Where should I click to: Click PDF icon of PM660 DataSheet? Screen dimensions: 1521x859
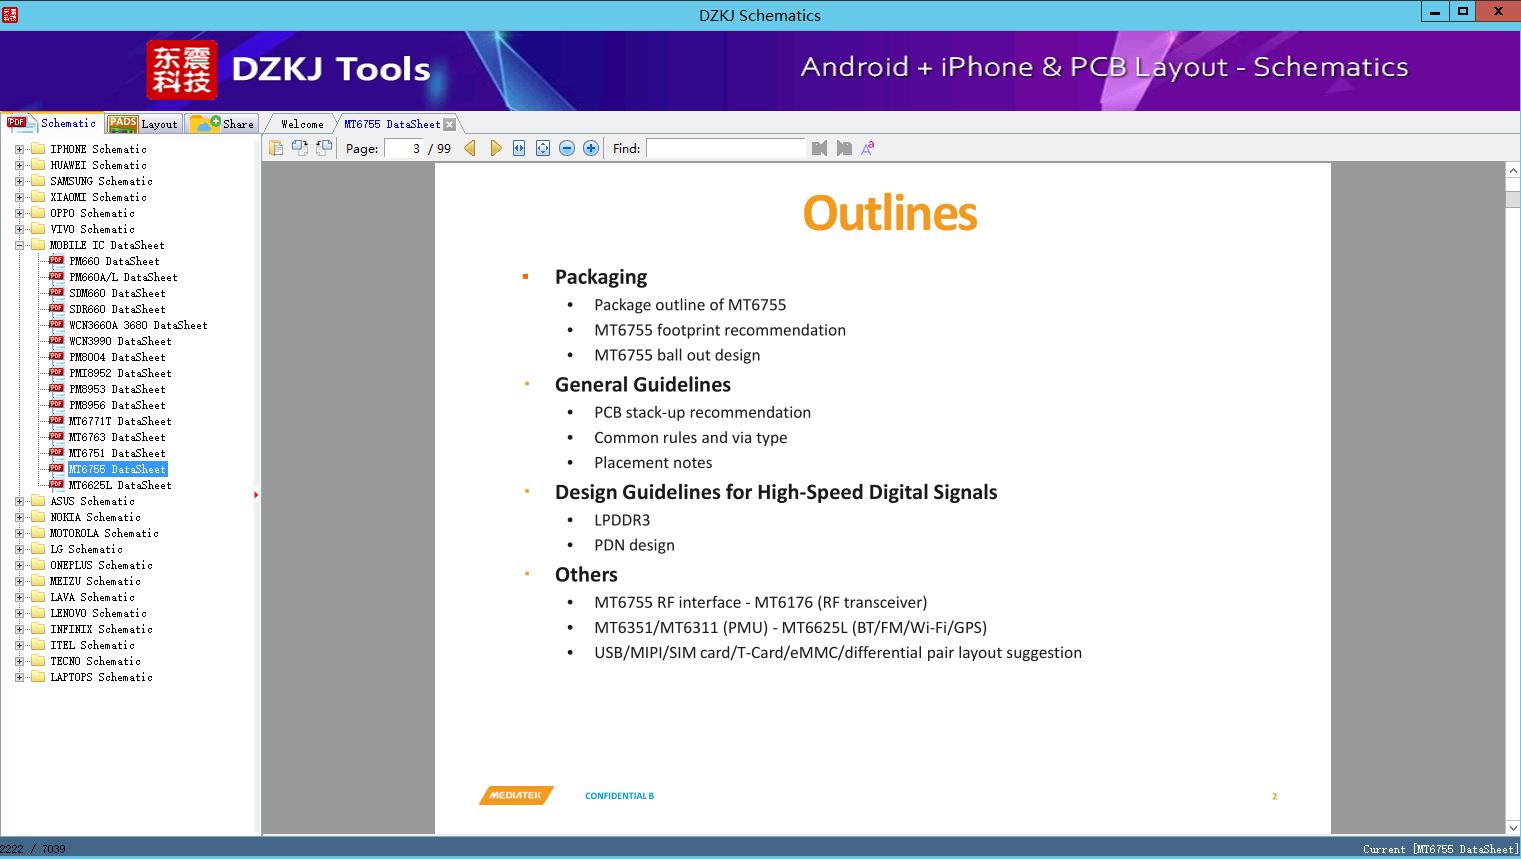56,260
